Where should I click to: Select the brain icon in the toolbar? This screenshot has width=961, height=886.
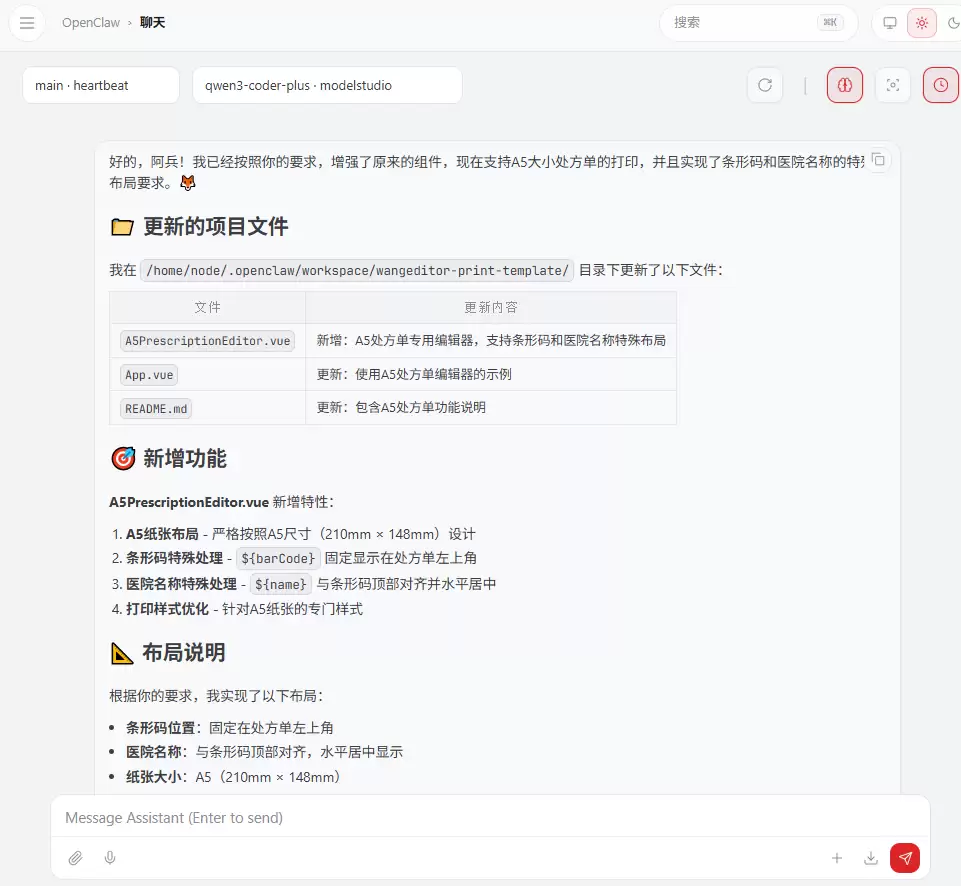pos(844,85)
